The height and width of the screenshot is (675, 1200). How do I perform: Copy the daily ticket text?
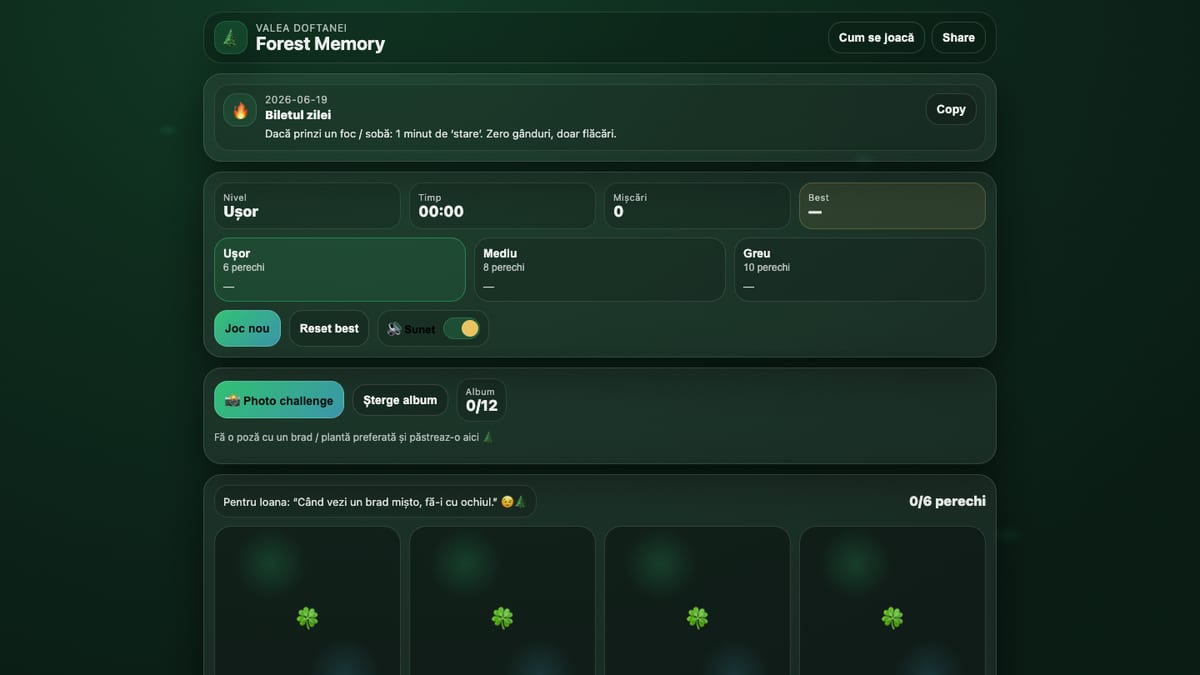pos(951,110)
